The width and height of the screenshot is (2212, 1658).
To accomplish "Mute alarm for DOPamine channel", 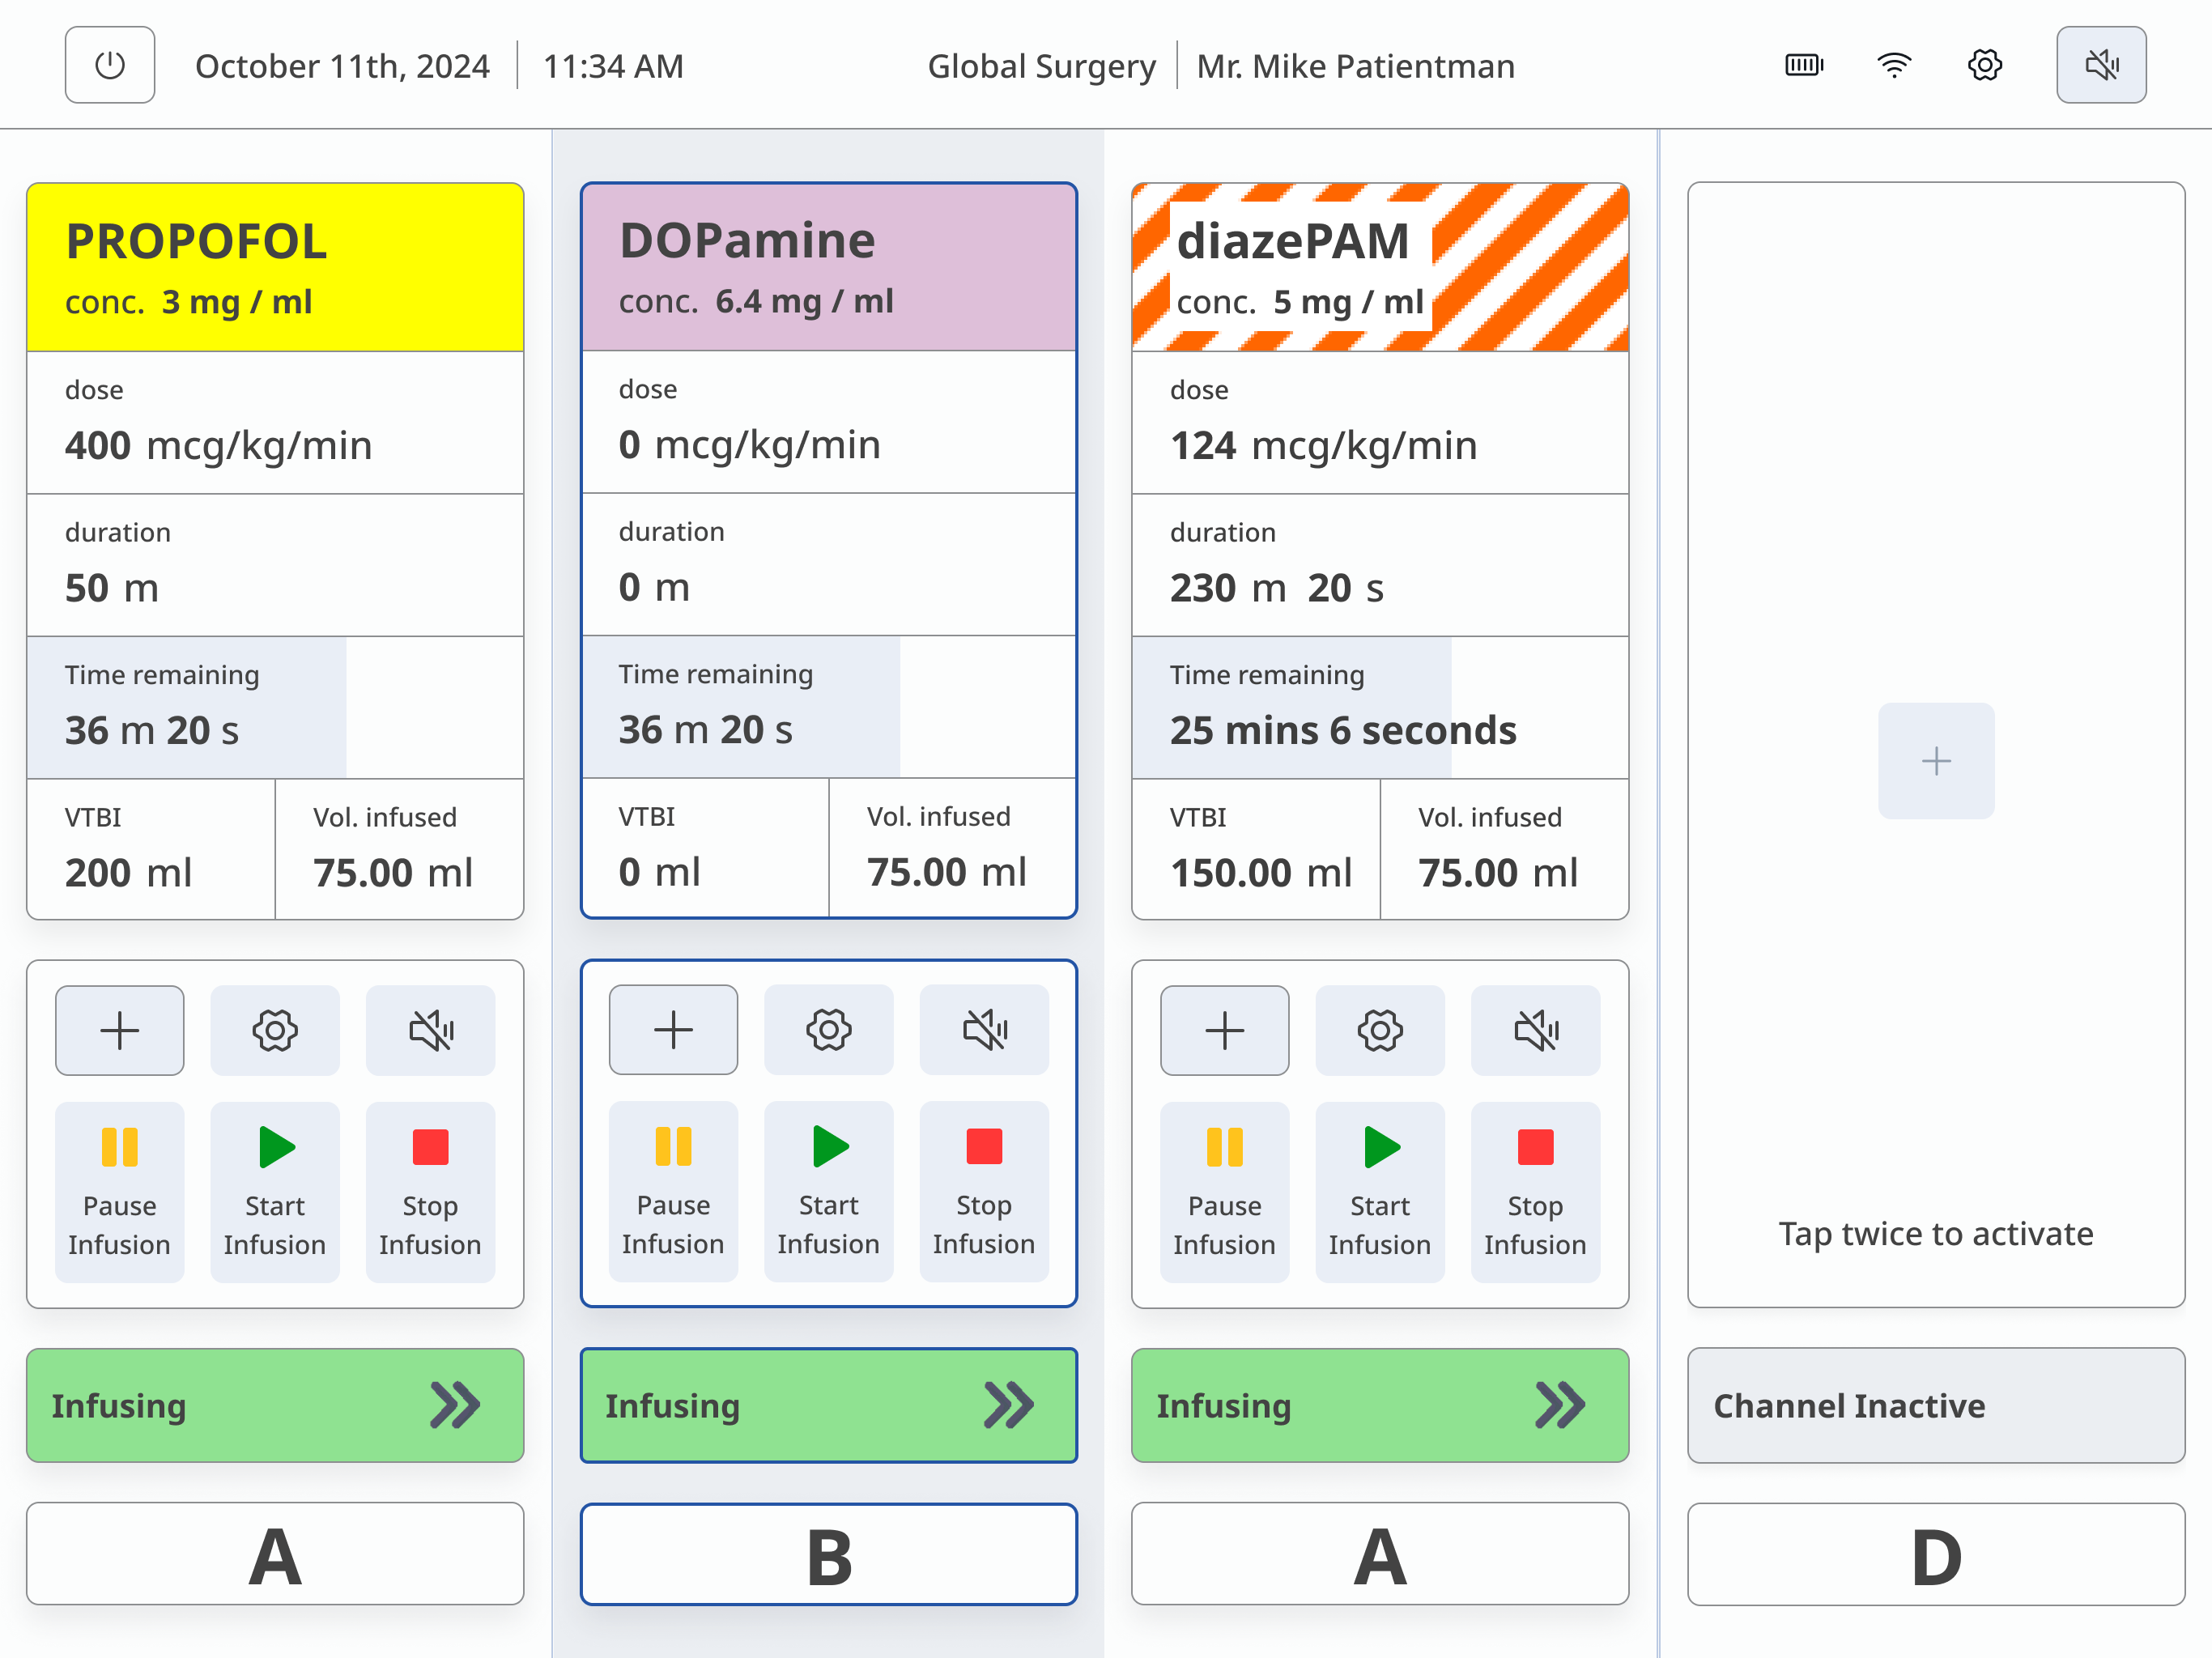I will coord(984,1030).
